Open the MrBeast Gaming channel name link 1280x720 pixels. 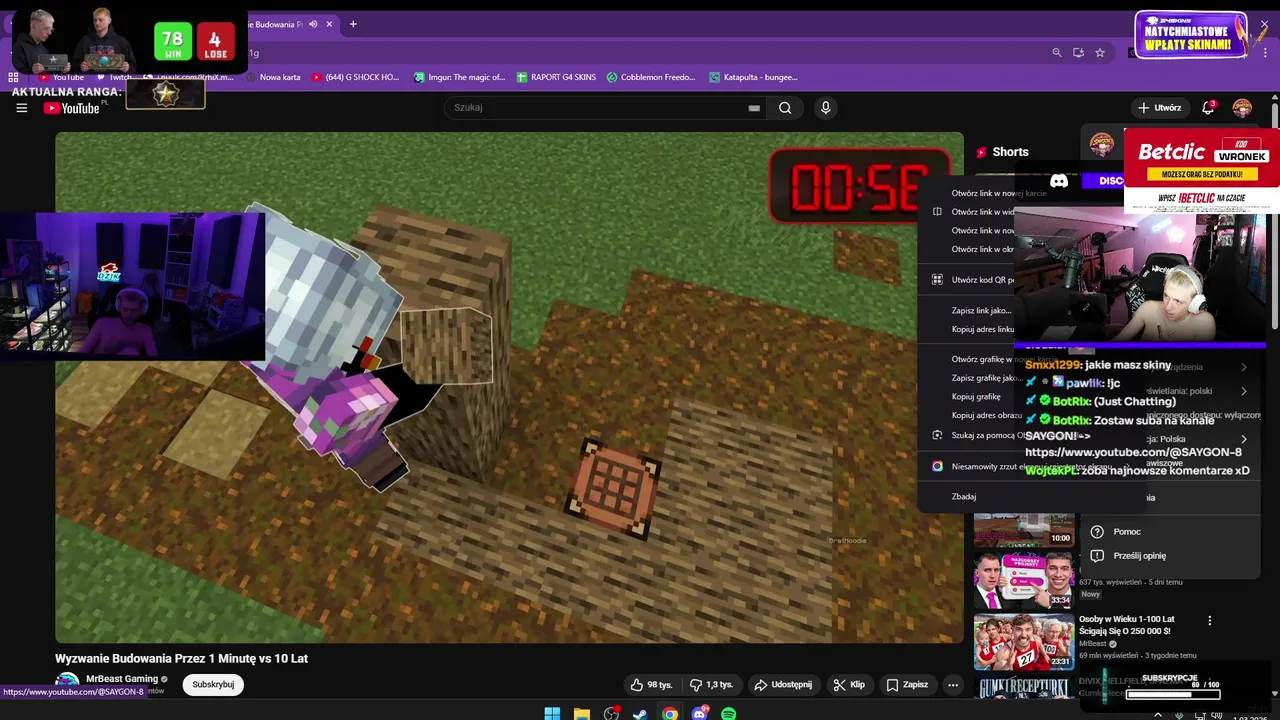click(x=122, y=679)
